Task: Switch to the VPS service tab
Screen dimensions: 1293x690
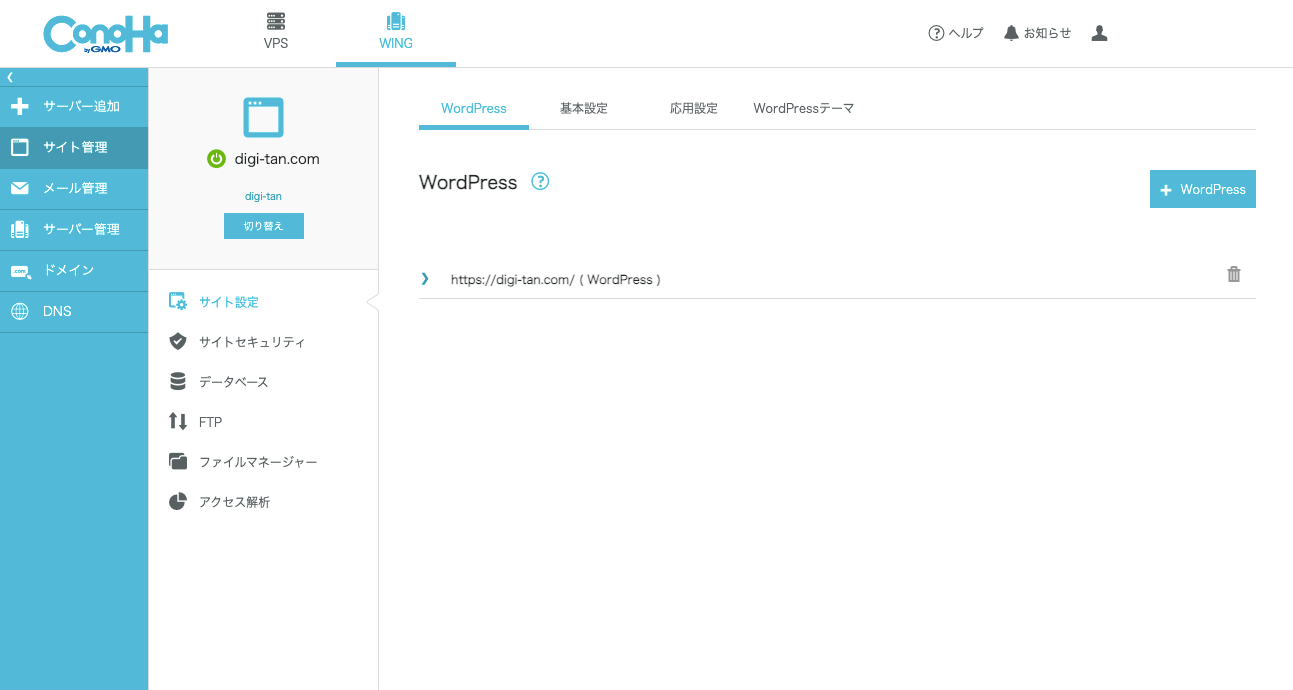Action: [x=276, y=33]
